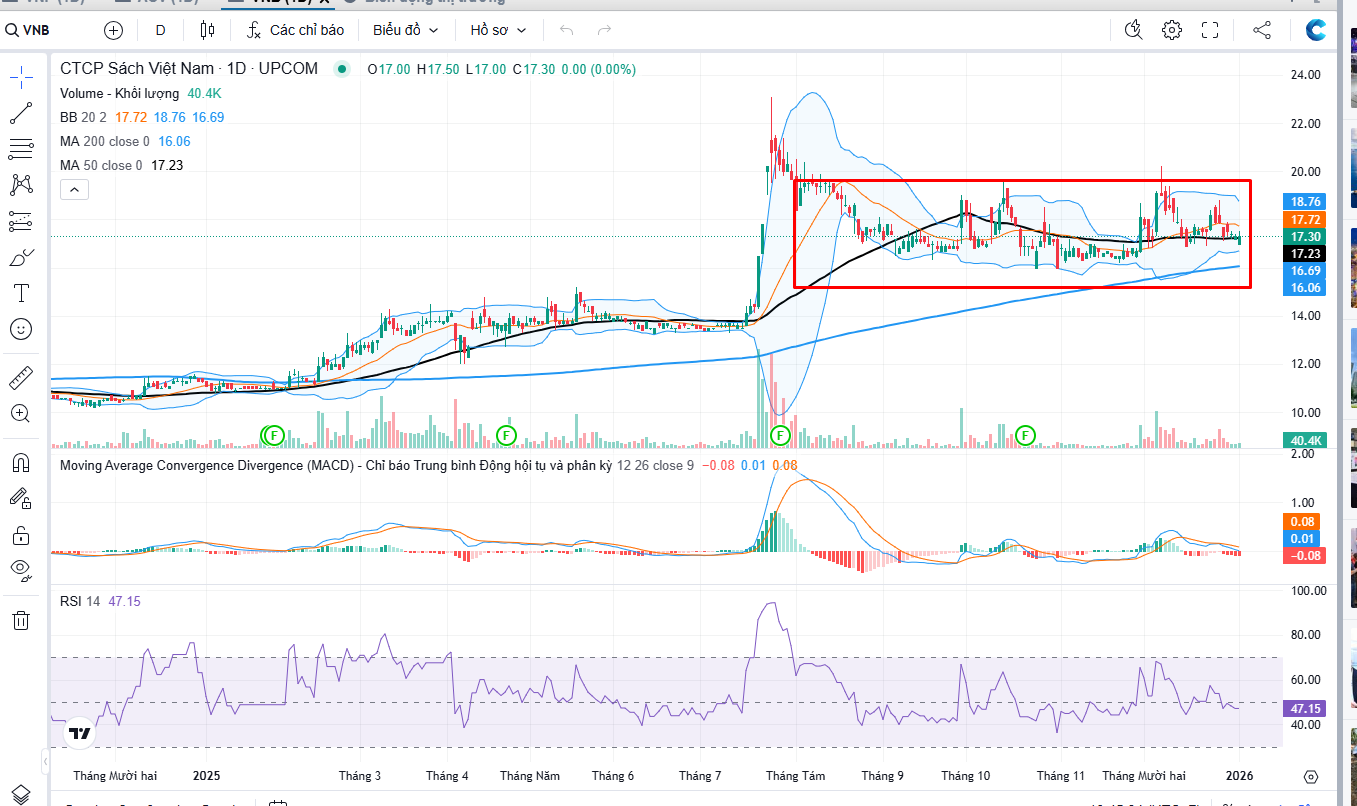Select the MA 200 close indicator legend
The width and height of the screenshot is (1357, 806).
[x=105, y=141]
